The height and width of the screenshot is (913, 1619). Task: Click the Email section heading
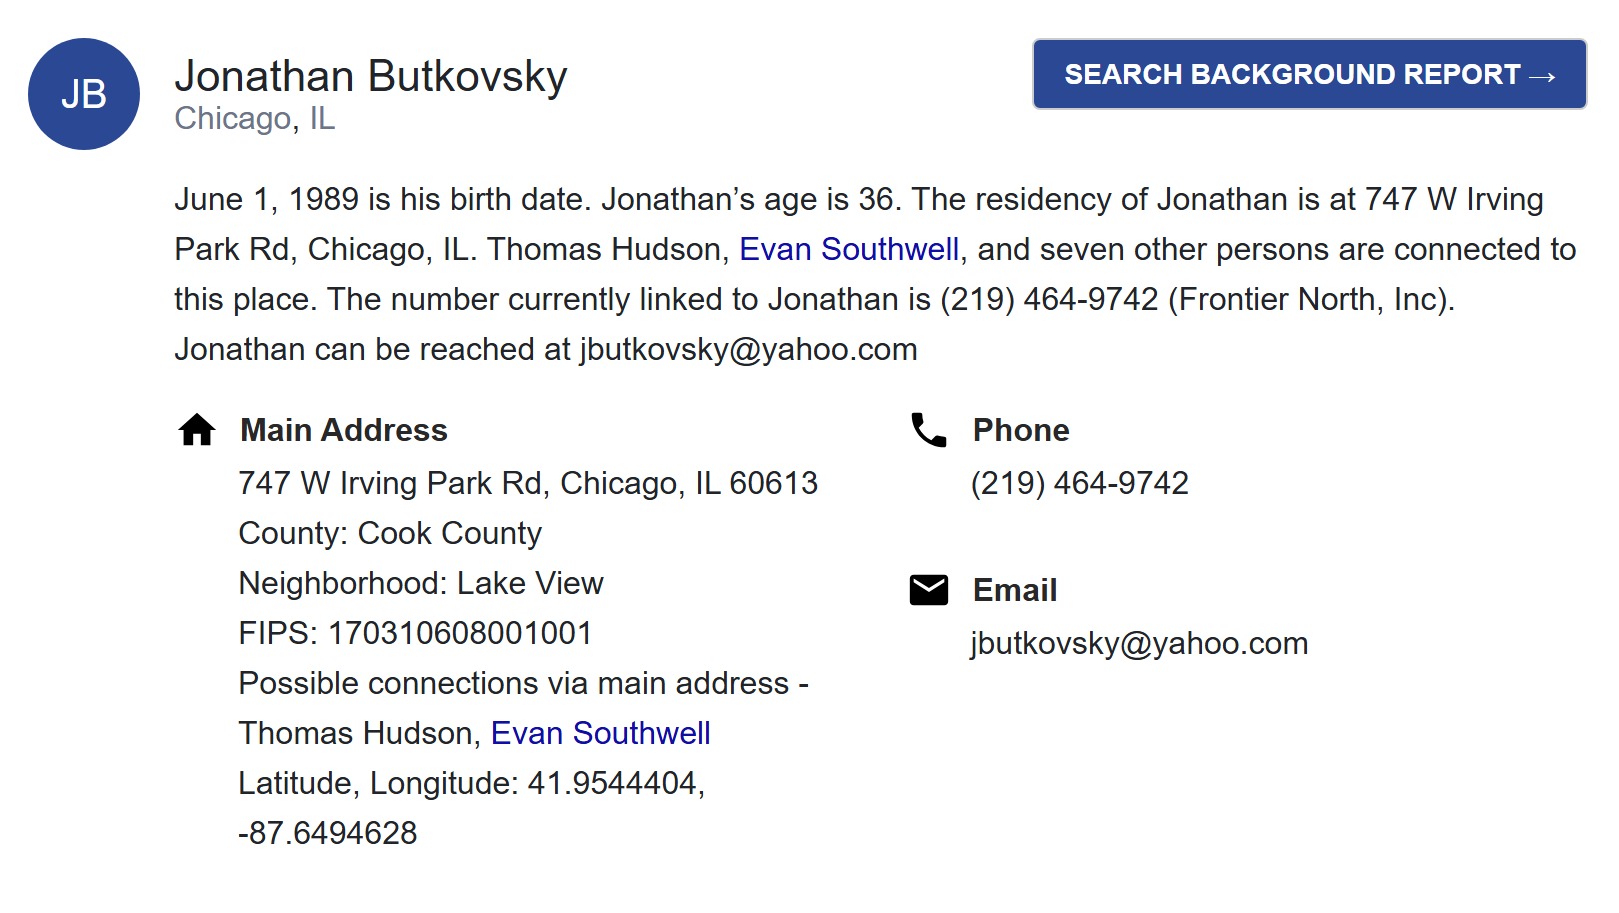coord(1015,590)
